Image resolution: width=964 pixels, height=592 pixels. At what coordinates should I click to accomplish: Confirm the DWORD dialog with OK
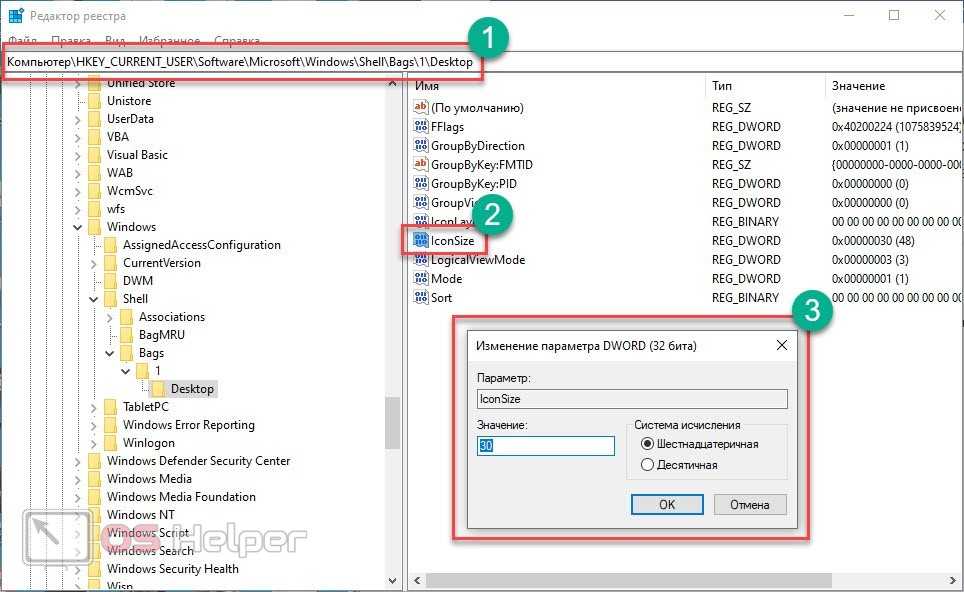(x=667, y=505)
